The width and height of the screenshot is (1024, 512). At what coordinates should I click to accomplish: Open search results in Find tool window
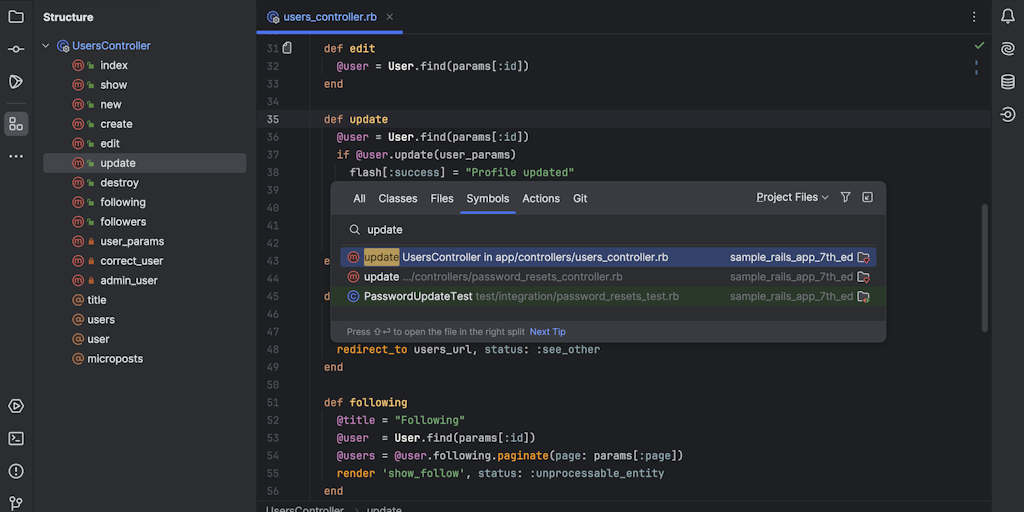pos(867,198)
